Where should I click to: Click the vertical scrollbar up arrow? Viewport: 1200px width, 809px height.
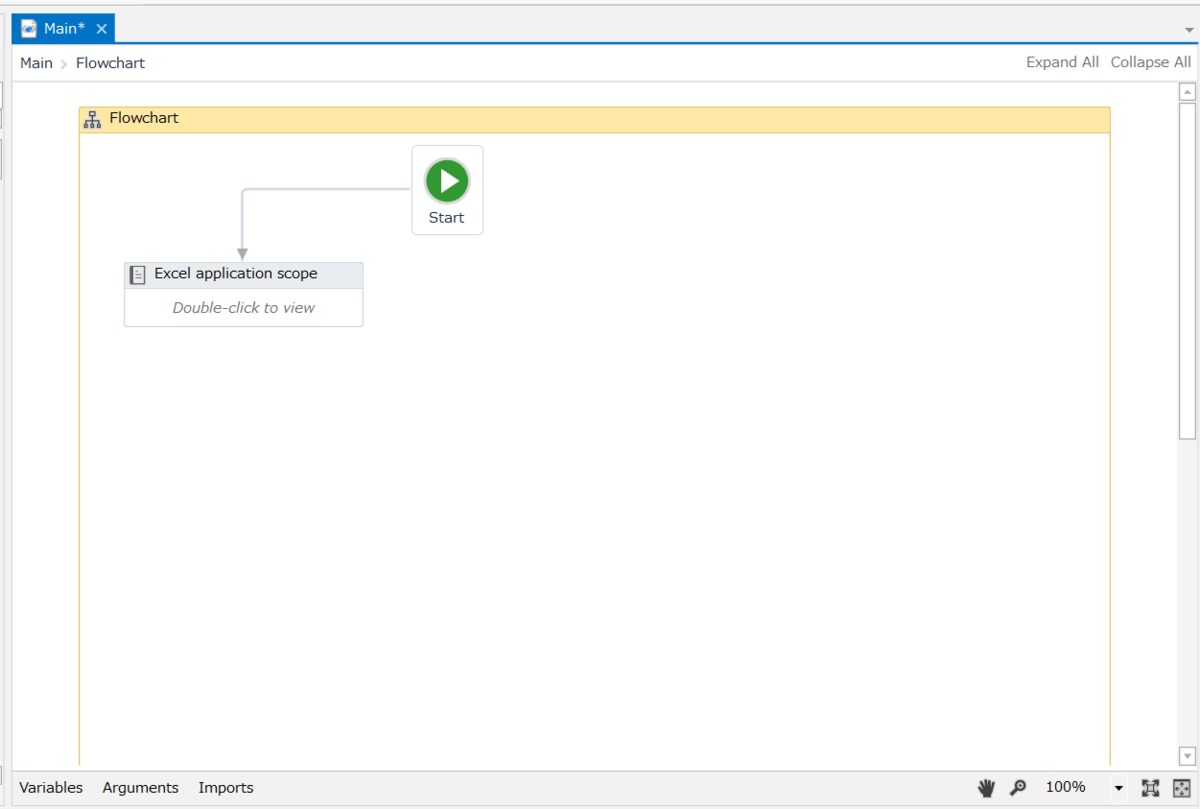click(x=1187, y=92)
